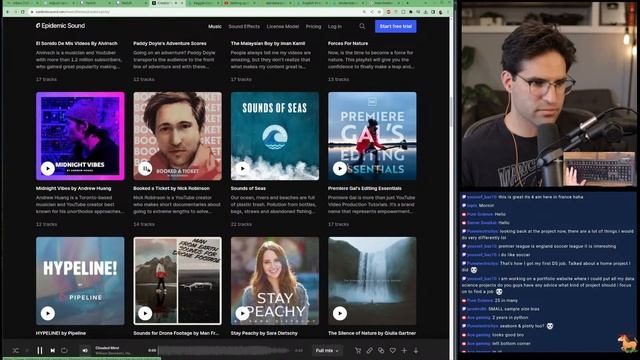640x360 pixels.
Task: Pause the Booked a Ticket playlist
Action: click(x=145, y=168)
